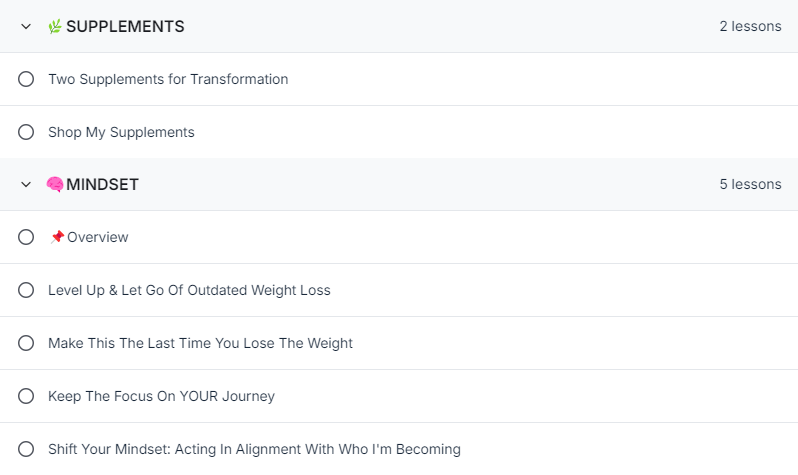
Task: Click the pink brain icon beside MINDSET
Action: point(55,184)
